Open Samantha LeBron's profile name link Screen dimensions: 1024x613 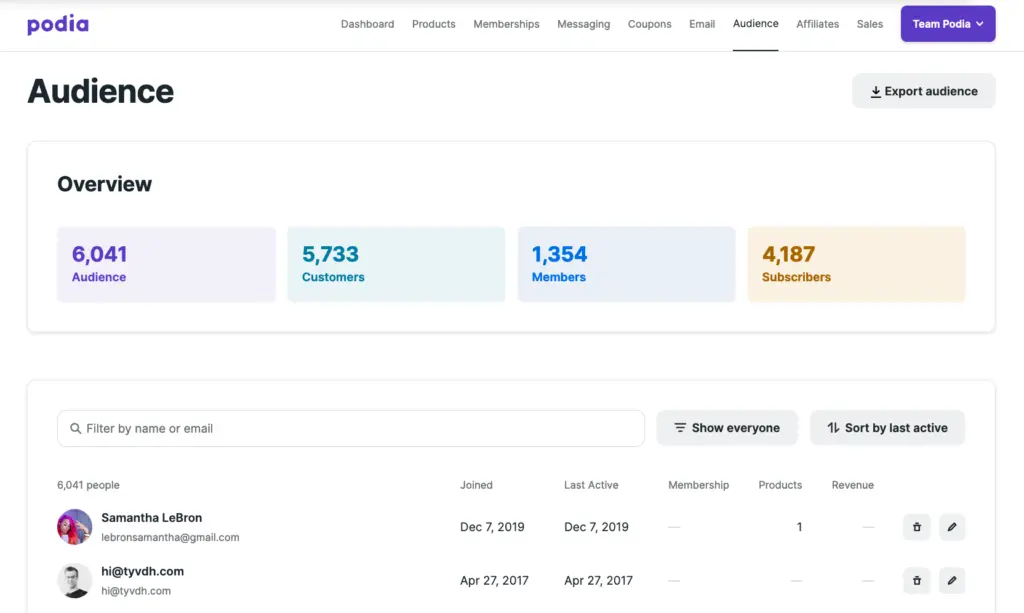(x=151, y=518)
